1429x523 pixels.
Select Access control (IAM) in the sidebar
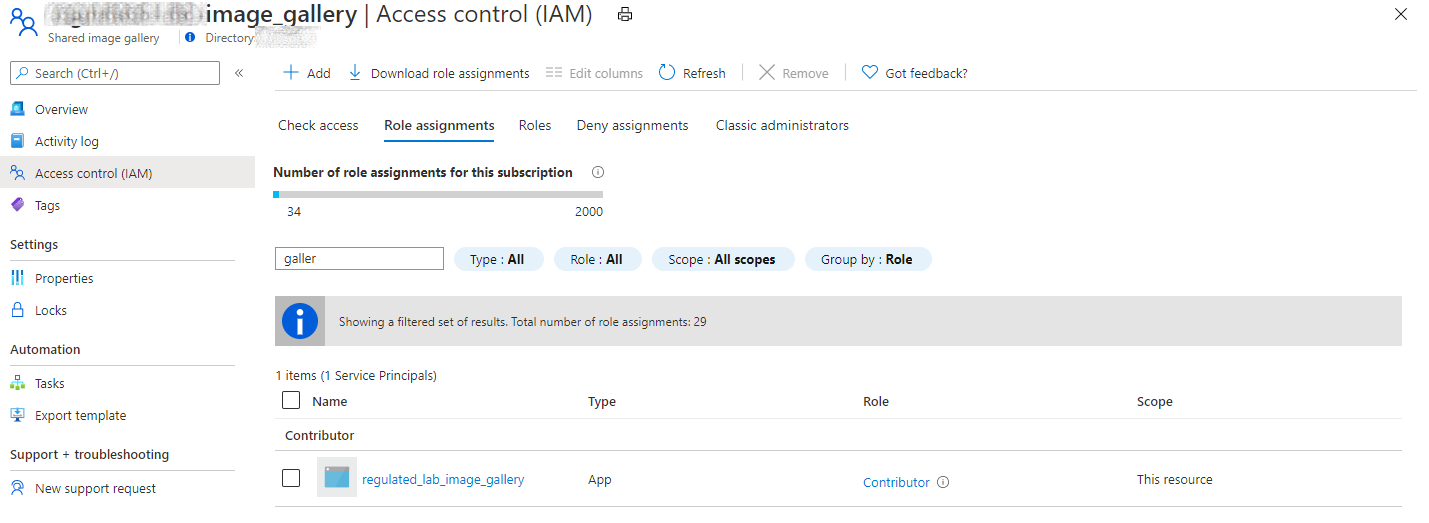point(127,173)
